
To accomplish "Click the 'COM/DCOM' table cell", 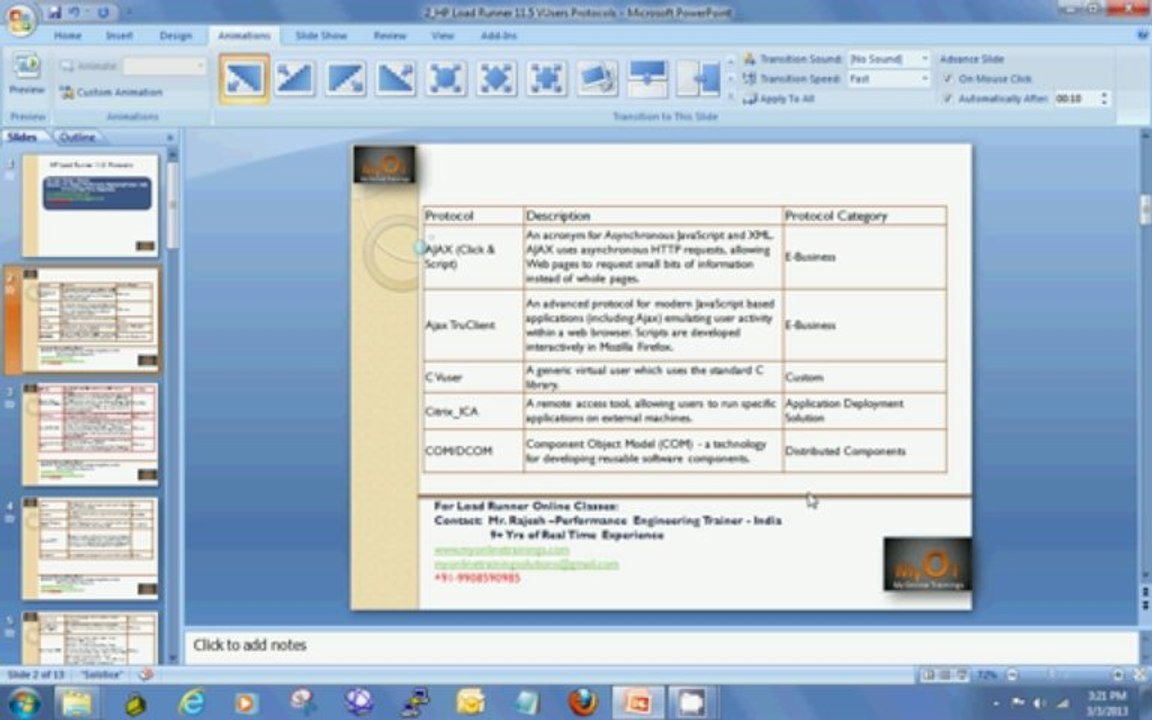I will coord(472,450).
